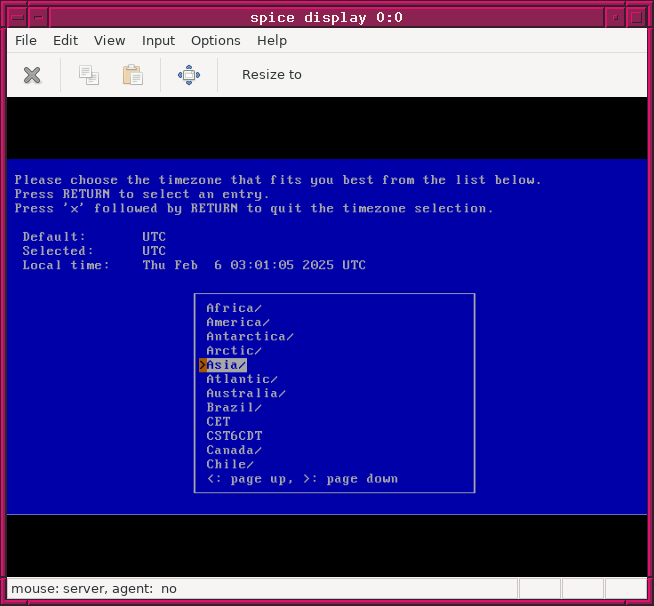Image resolution: width=654 pixels, height=606 pixels.
Task: Toggle fullscreen with the toolbar icon
Action: pos(189,75)
